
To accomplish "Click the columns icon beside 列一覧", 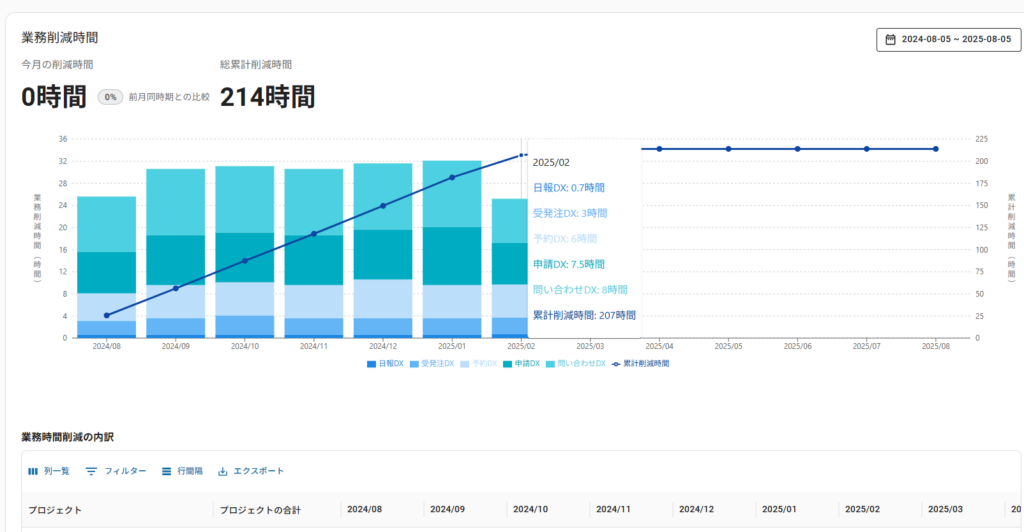I will (x=33, y=471).
